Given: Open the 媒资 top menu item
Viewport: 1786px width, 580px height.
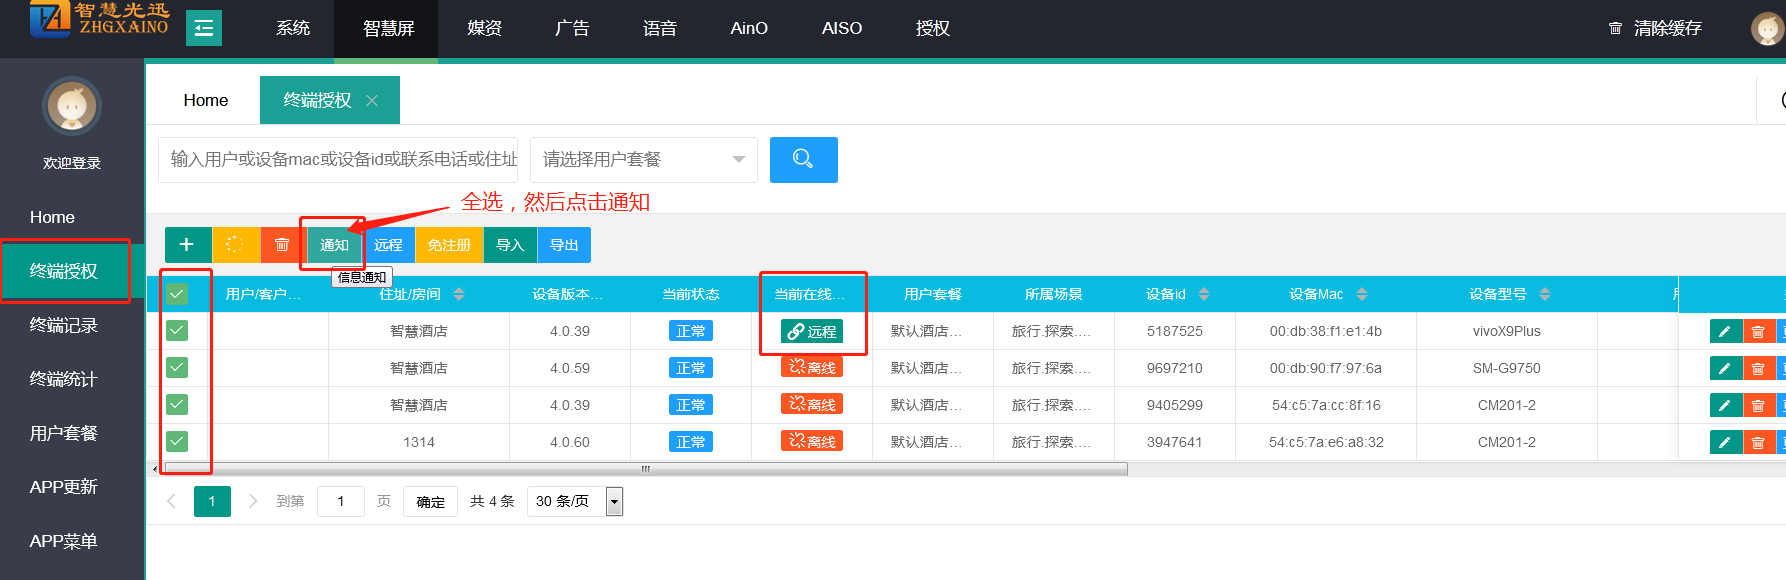Looking at the screenshot, I should tap(484, 28).
